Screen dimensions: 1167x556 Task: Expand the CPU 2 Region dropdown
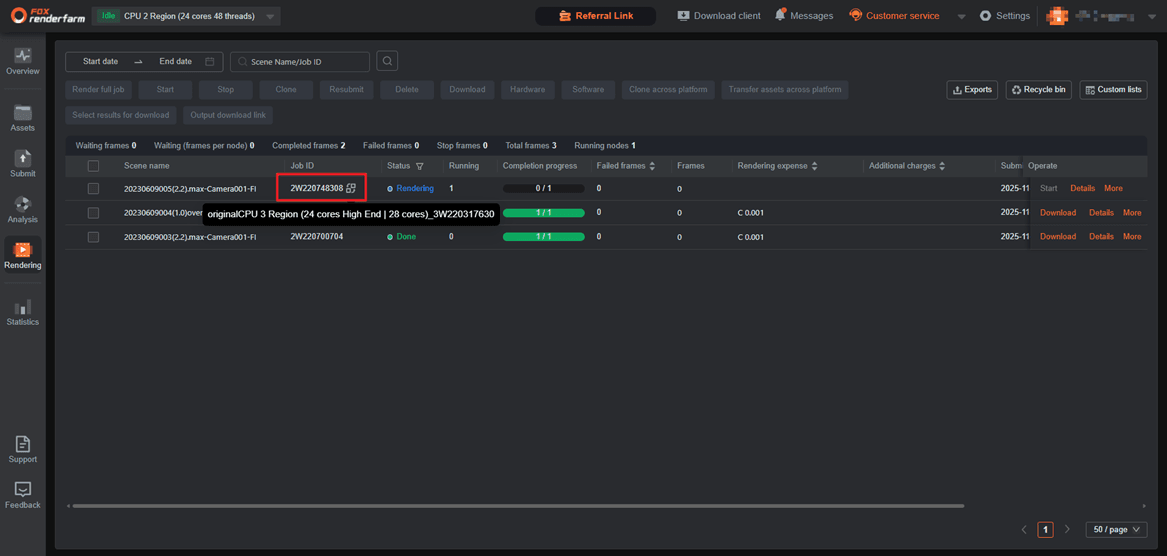(270, 16)
